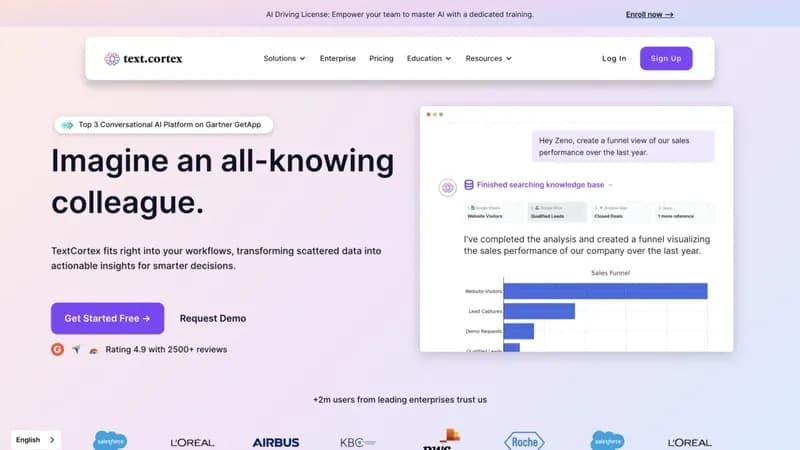Click the Website Visitors bar in Sales Funnel
The height and width of the screenshot is (450, 800).
click(605, 291)
